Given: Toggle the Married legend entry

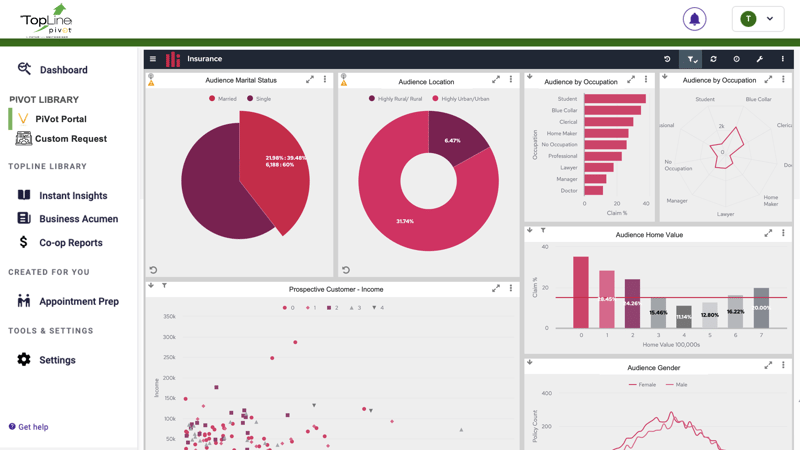Looking at the screenshot, I should (222, 98).
